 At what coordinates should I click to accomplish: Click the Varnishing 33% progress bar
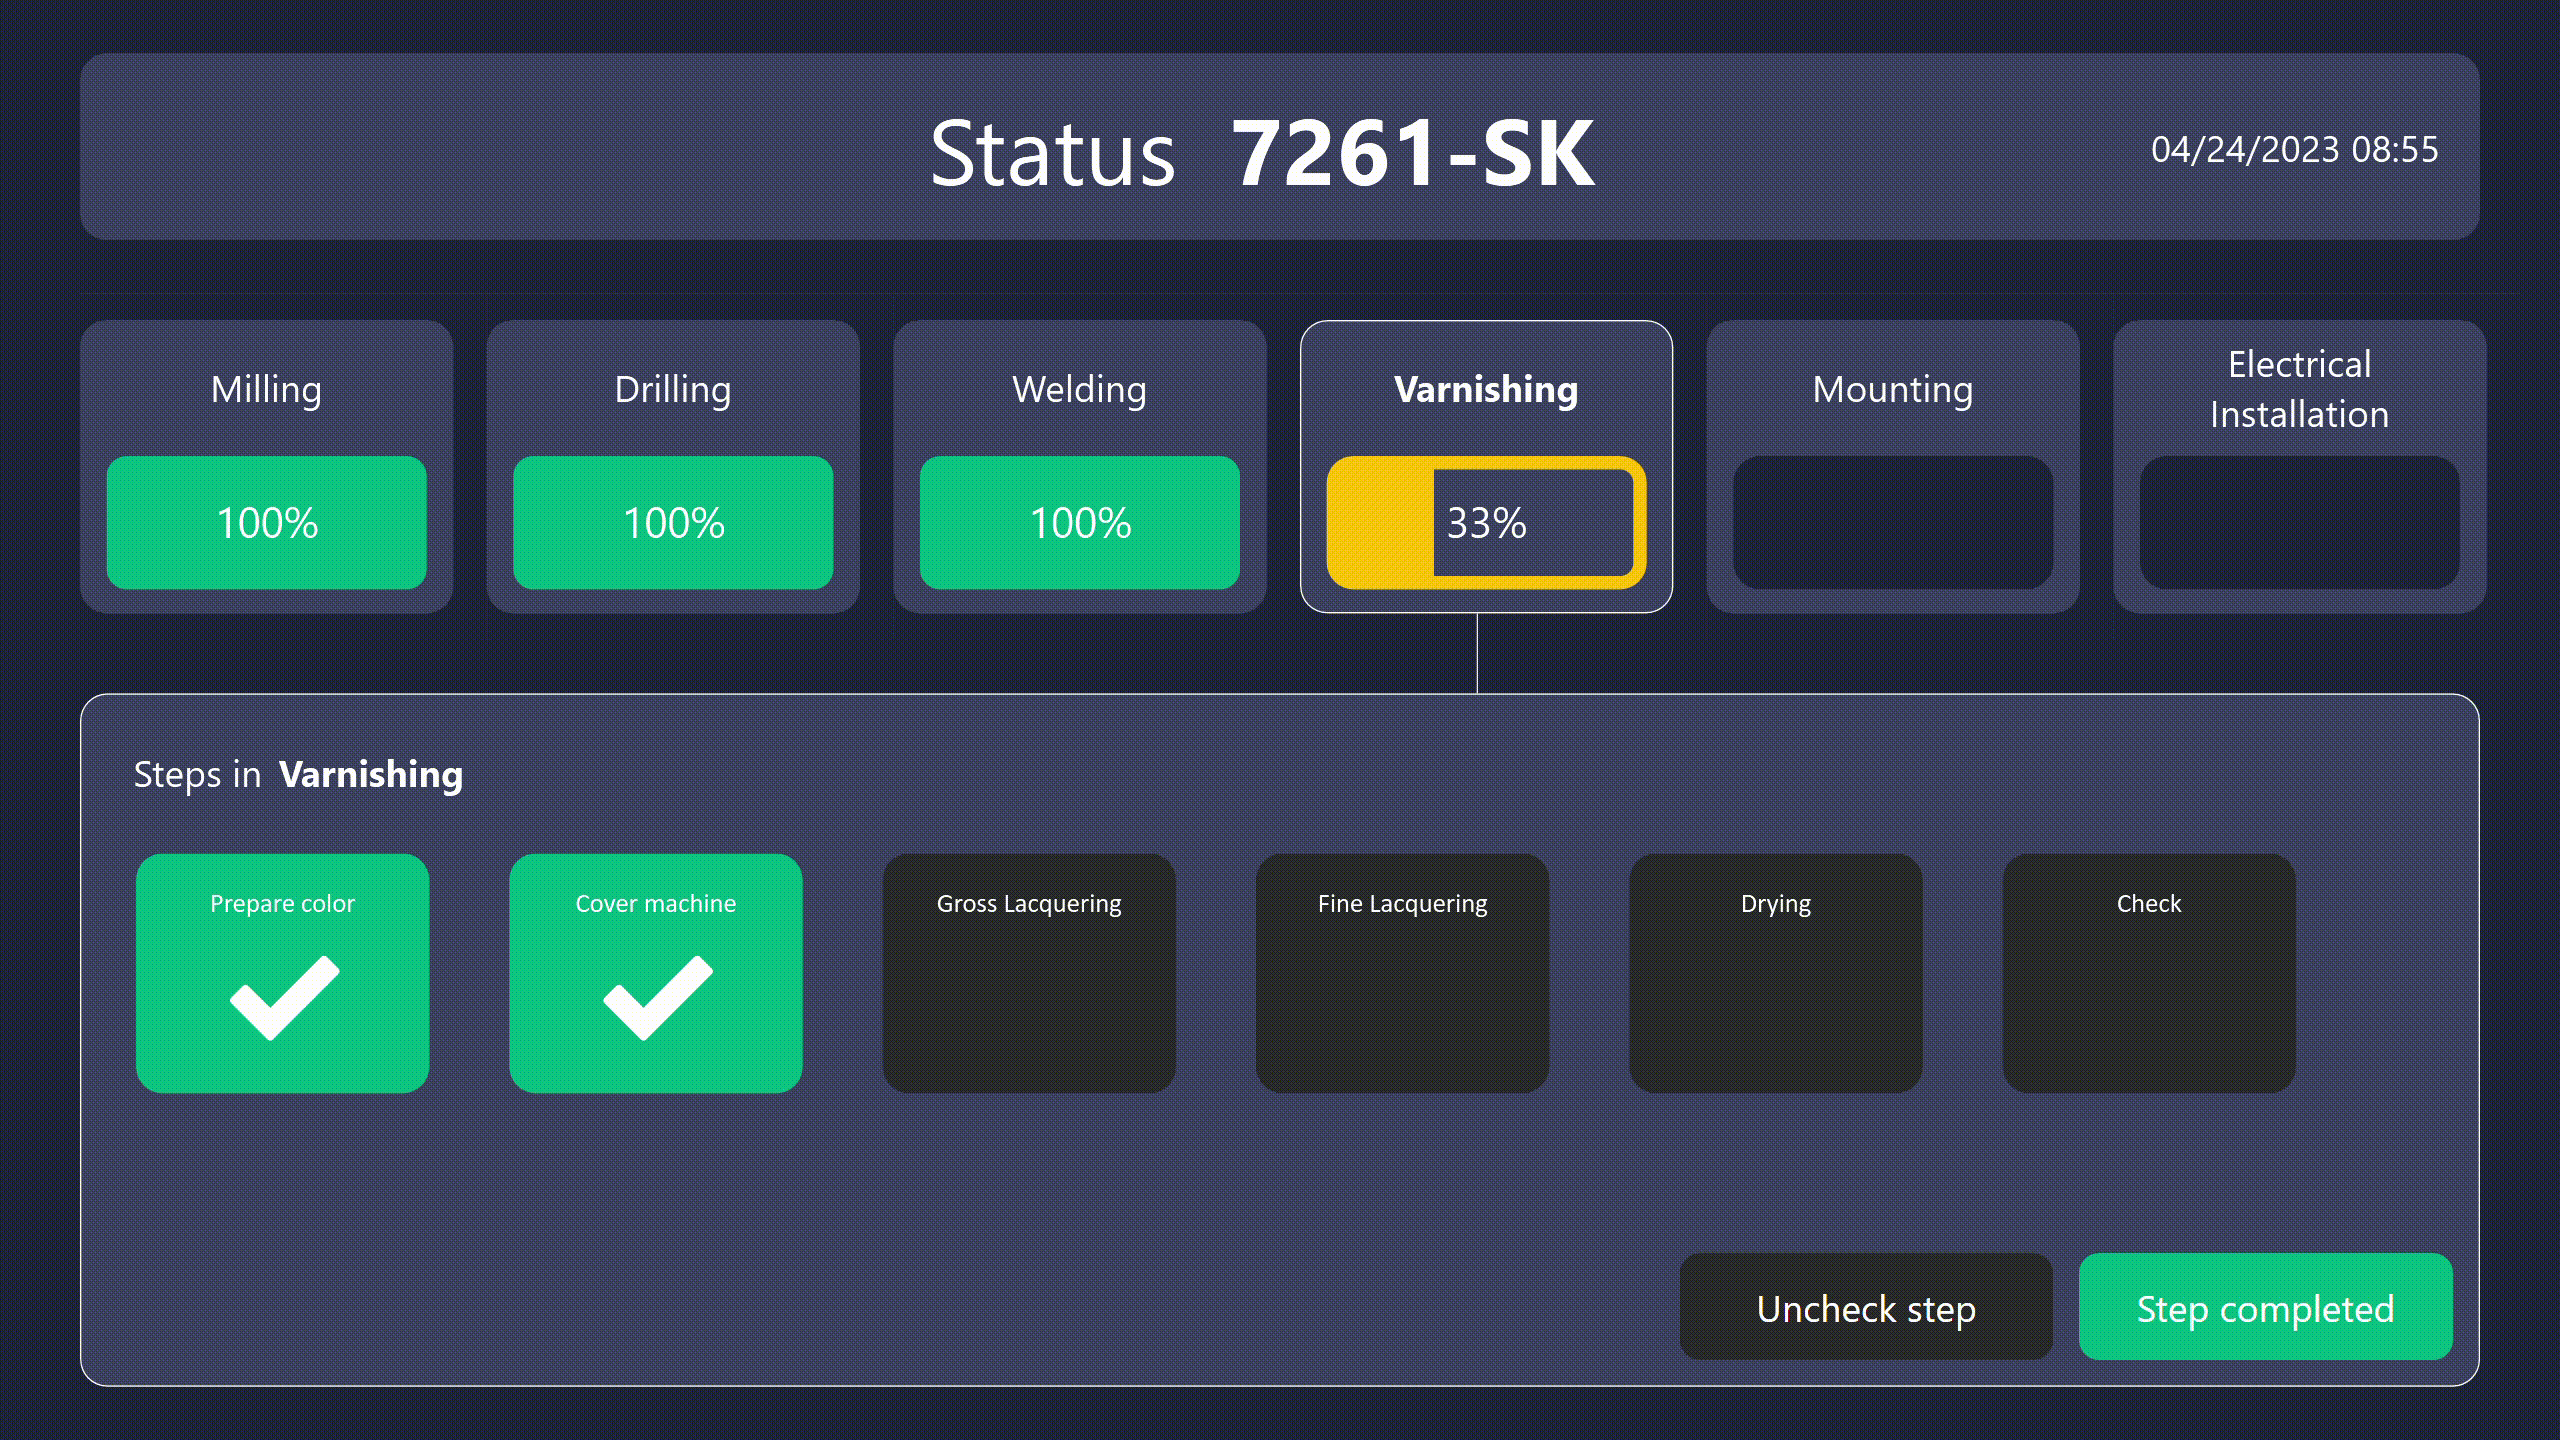pos(1486,522)
